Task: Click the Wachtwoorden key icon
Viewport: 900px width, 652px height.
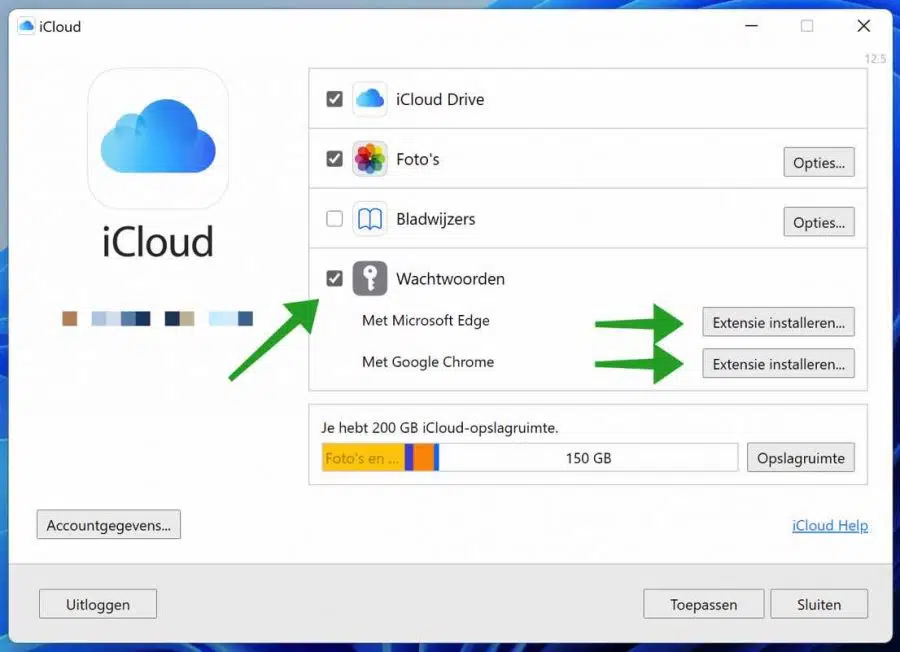Action: (370, 278)
